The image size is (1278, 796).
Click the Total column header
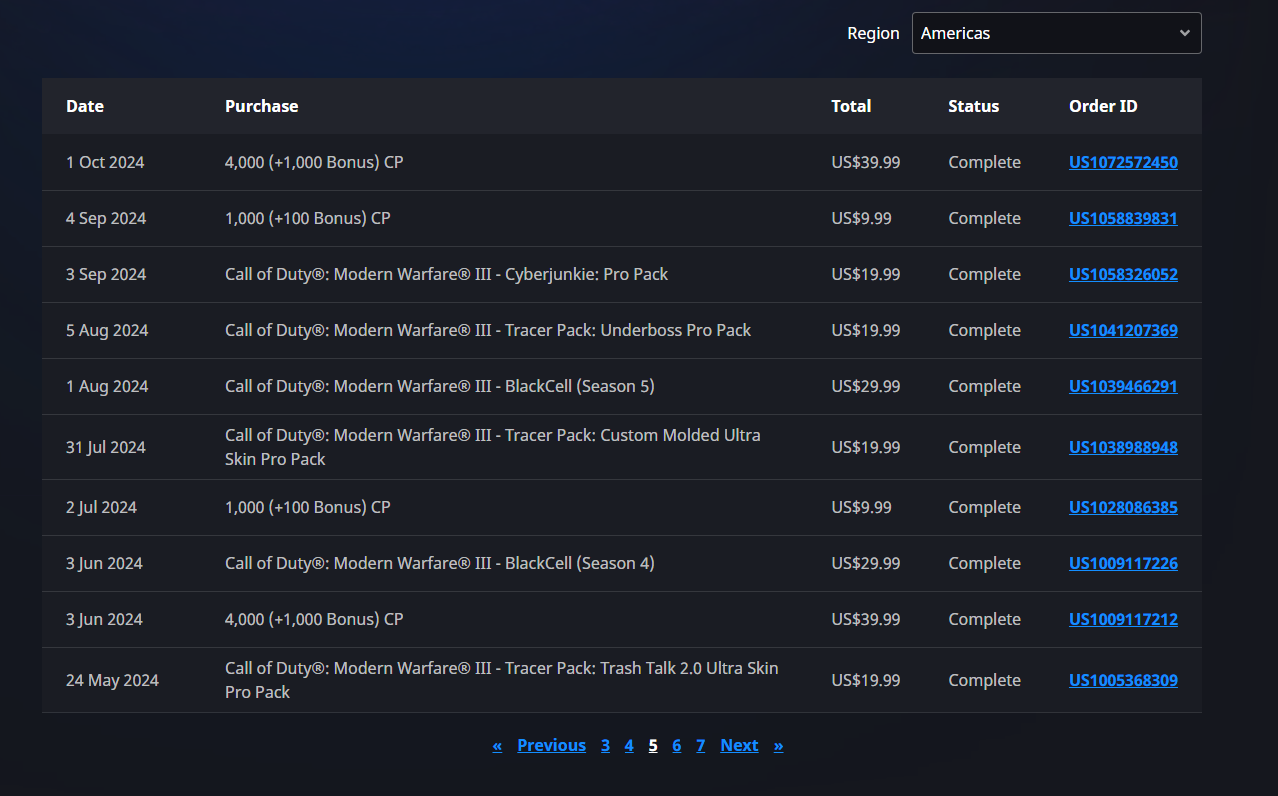click(x=851, y=106)
